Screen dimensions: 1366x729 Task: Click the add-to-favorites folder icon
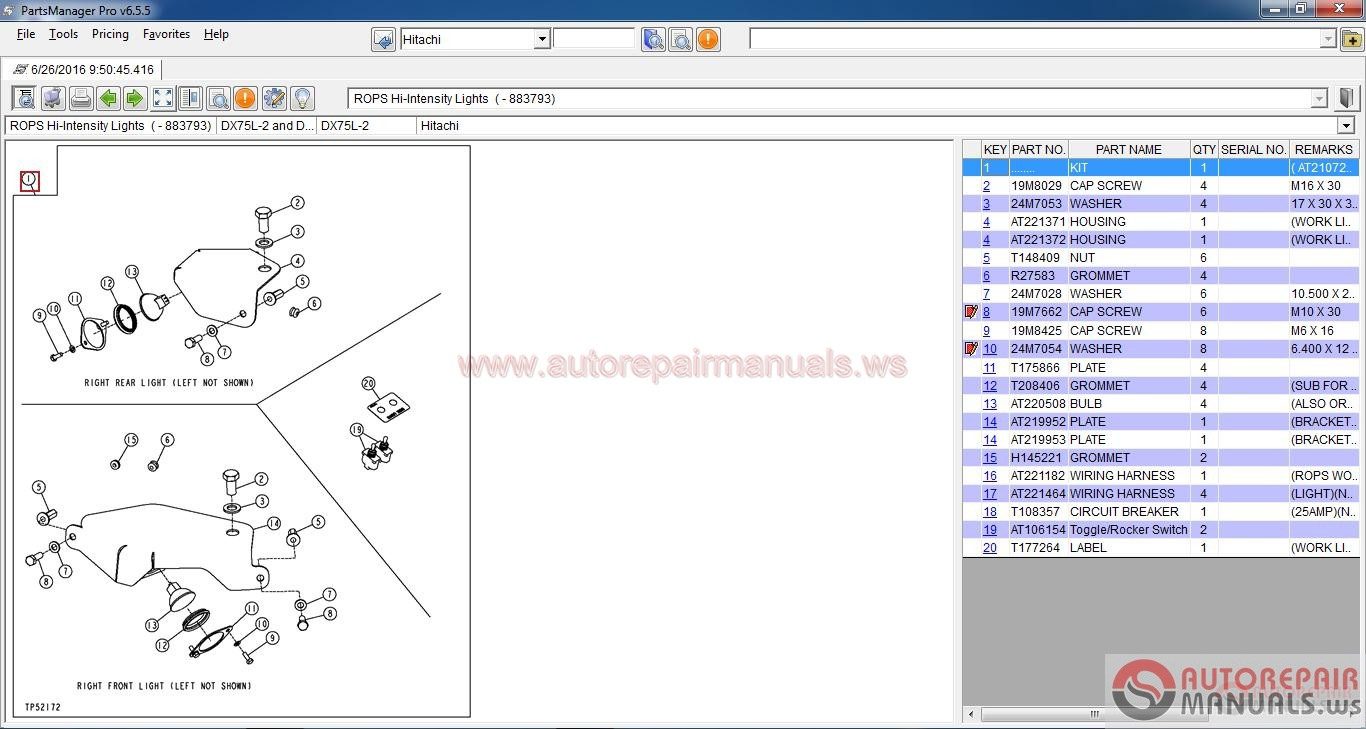(x=1351, y=39)
